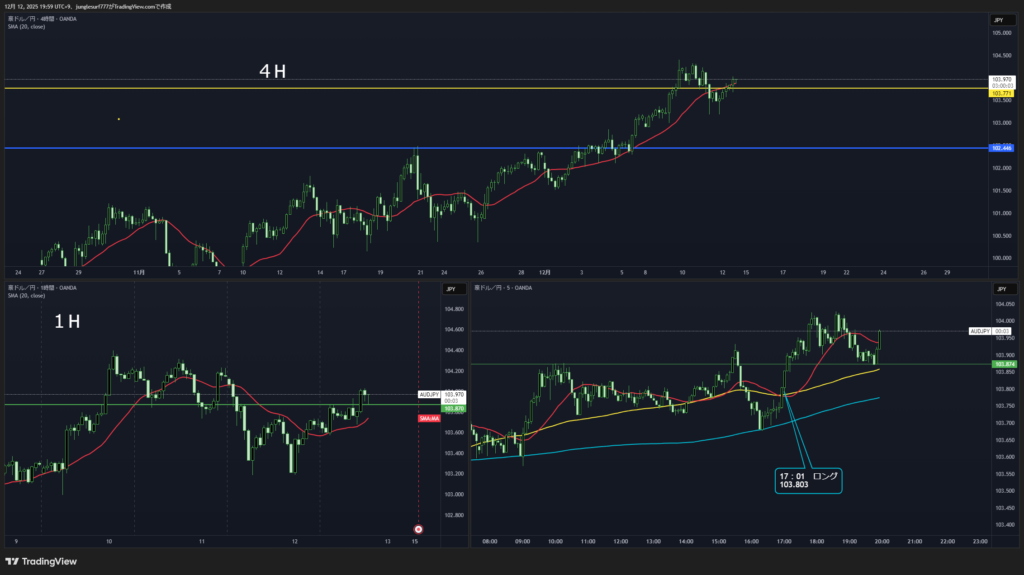Screen dimensions: 1024x575
Task: Click the yellow 103.771 price label
Action: click(1000, 93)
